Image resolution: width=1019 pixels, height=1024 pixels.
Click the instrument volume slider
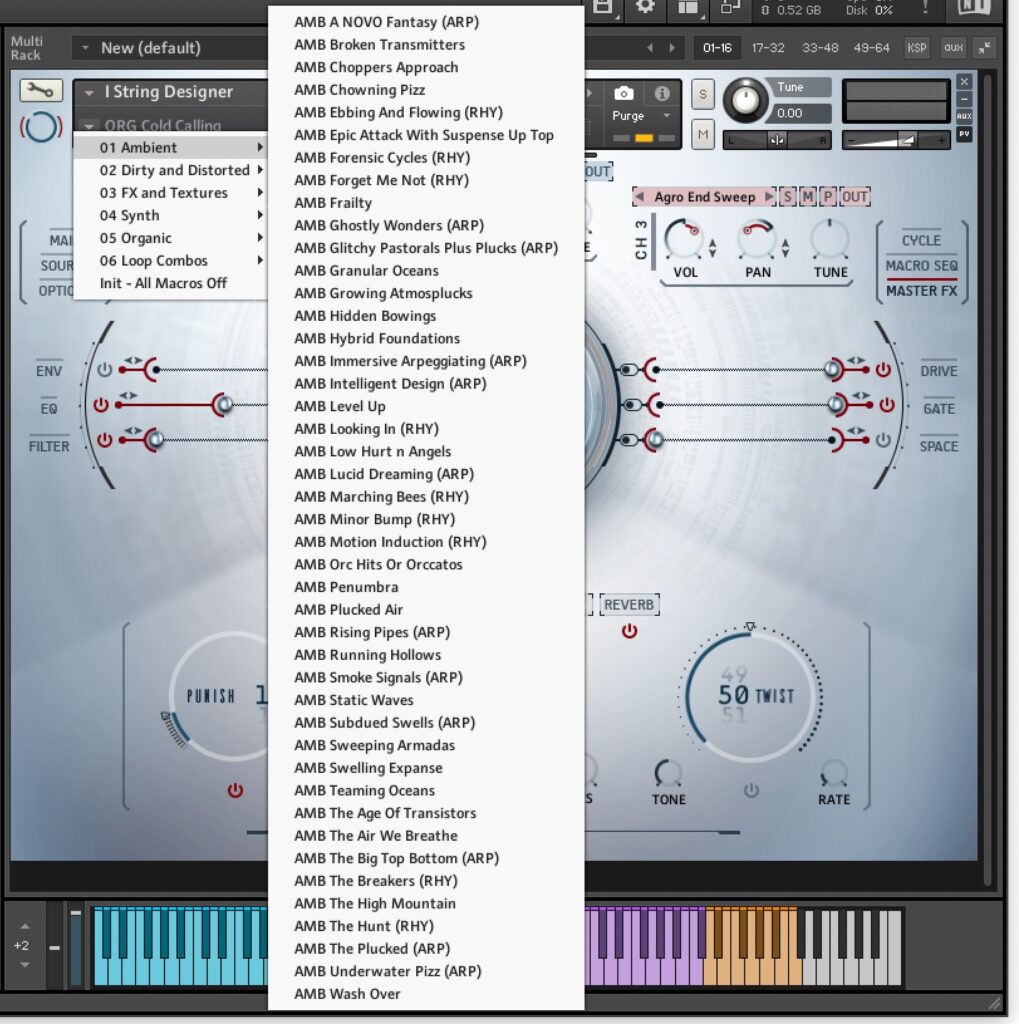pyautogui.click(x=896, y=141)
